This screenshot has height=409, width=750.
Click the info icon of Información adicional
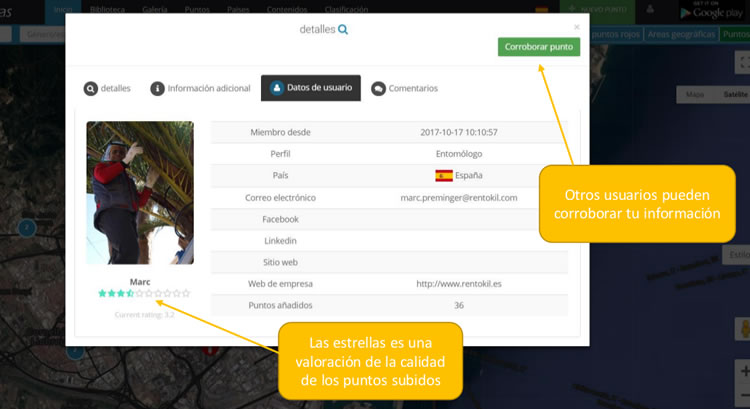click(157, 88)
